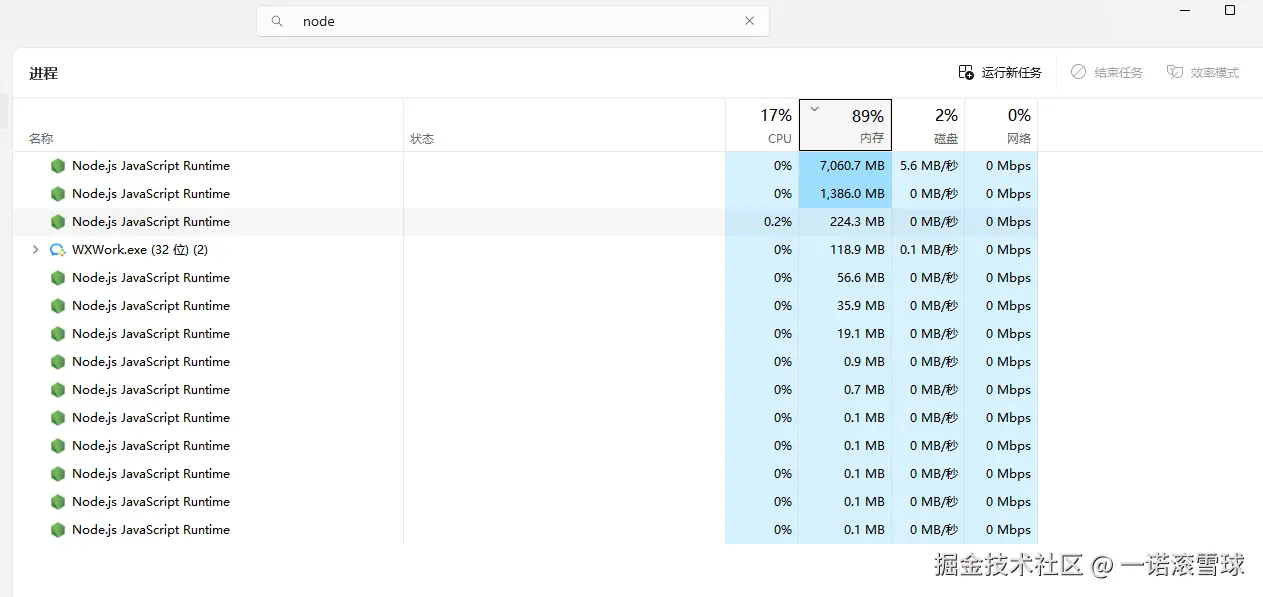Click the Node.js icon in the 0.9 MB row
The width and height of the screenshot is (1263, 597).
coord(58,362)
